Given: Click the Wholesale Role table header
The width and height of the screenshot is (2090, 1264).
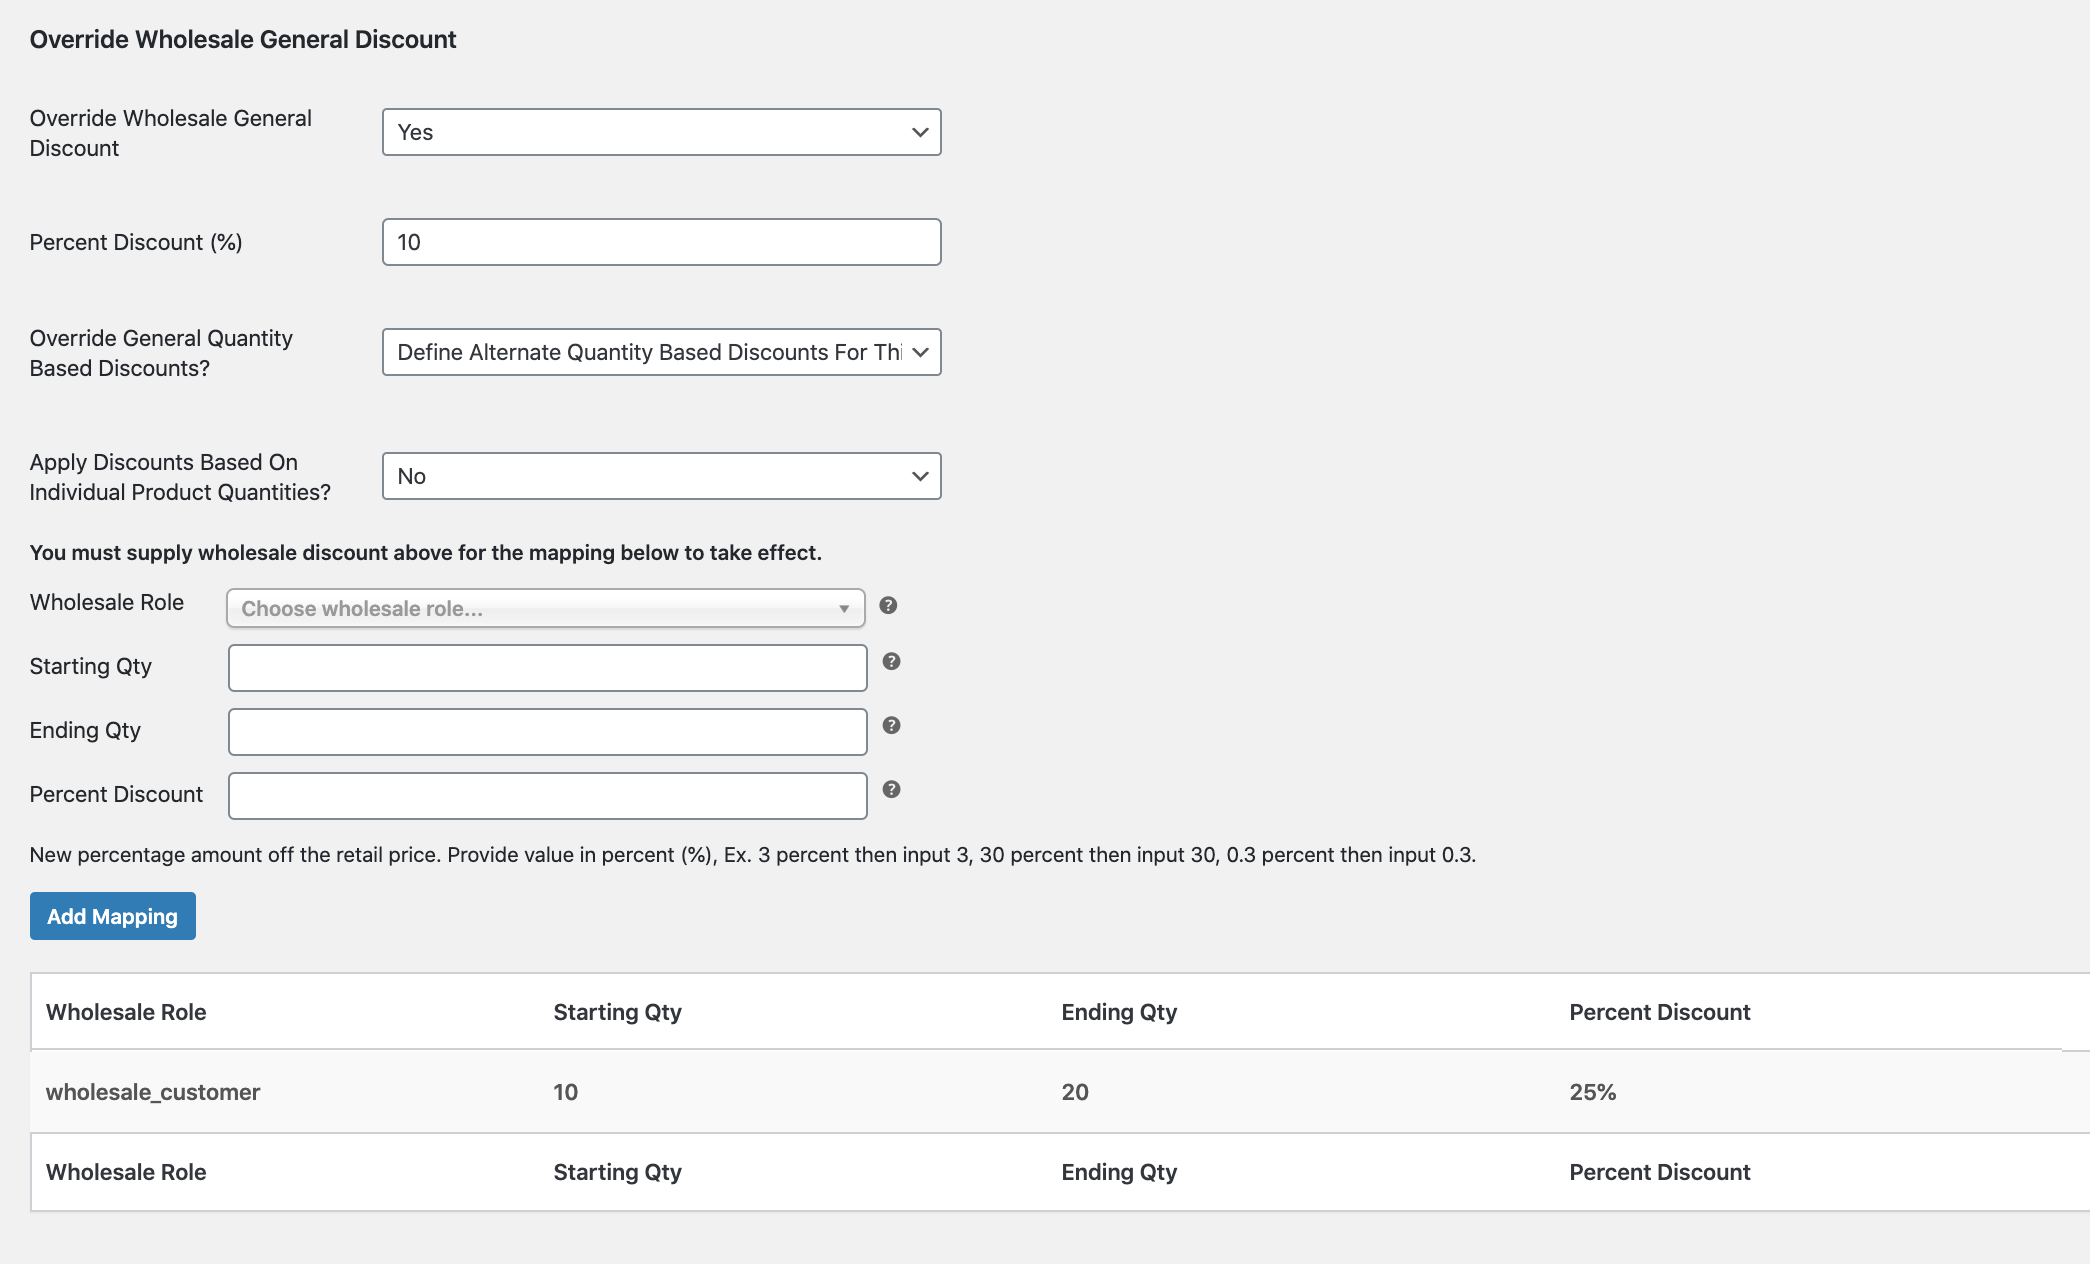Looking at the screenshot, I should 126,1012.
